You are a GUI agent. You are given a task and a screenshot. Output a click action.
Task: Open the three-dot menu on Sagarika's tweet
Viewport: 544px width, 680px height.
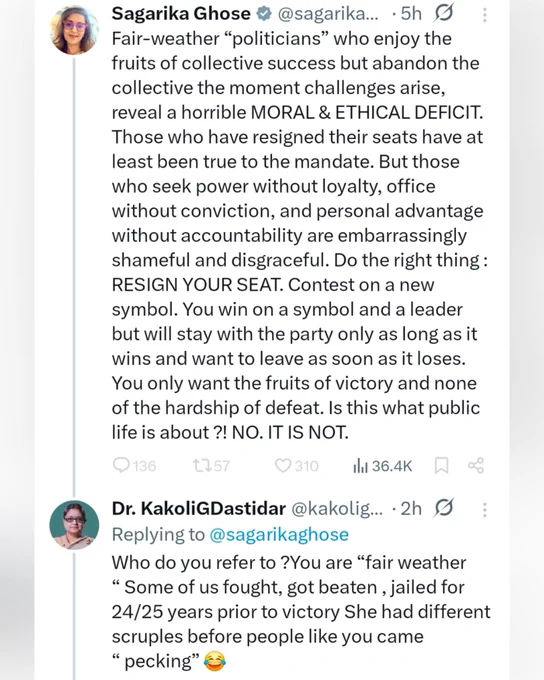485,14
